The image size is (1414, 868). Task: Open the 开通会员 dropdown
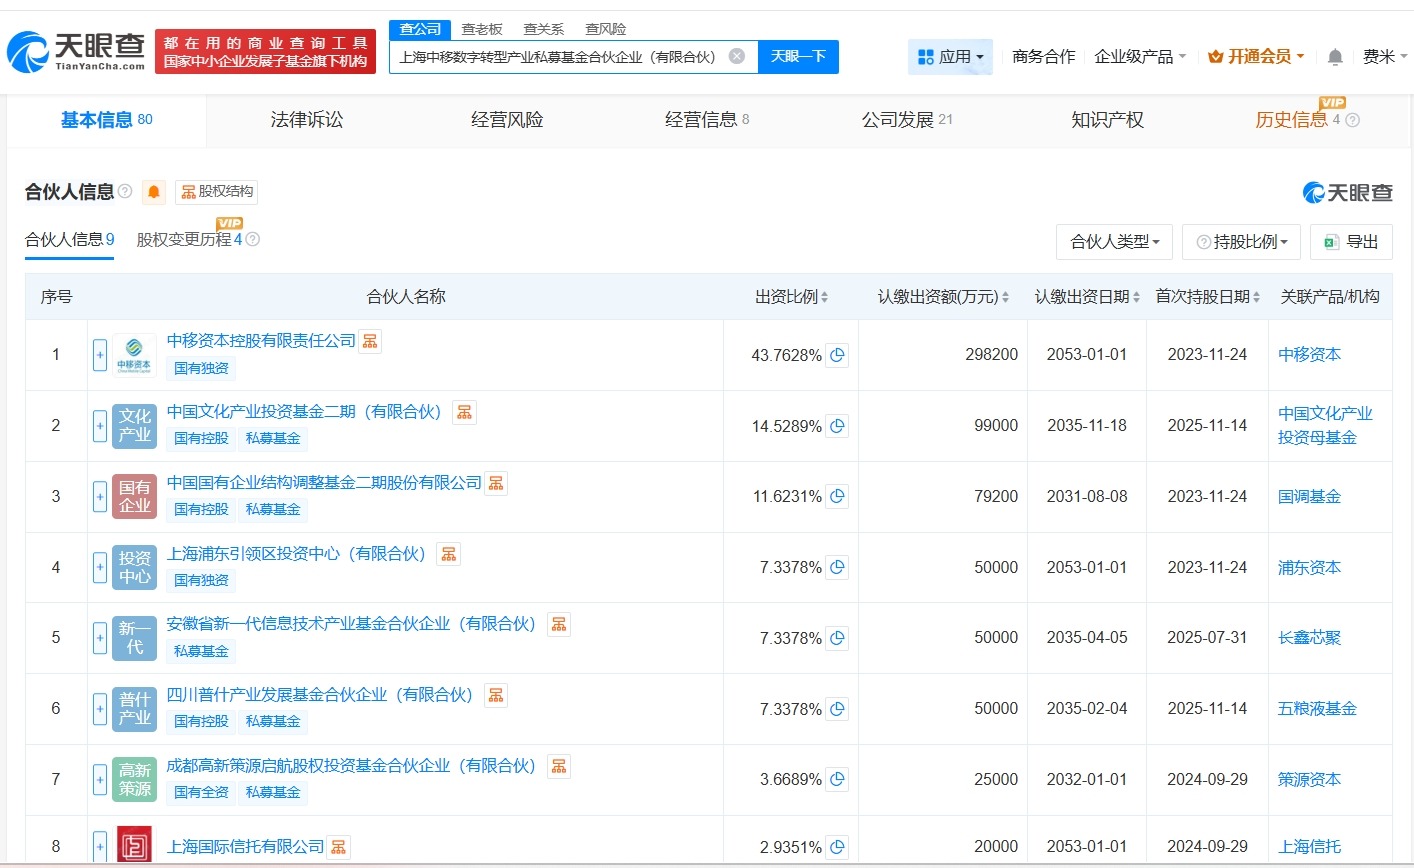click(x=1255, y=57)
